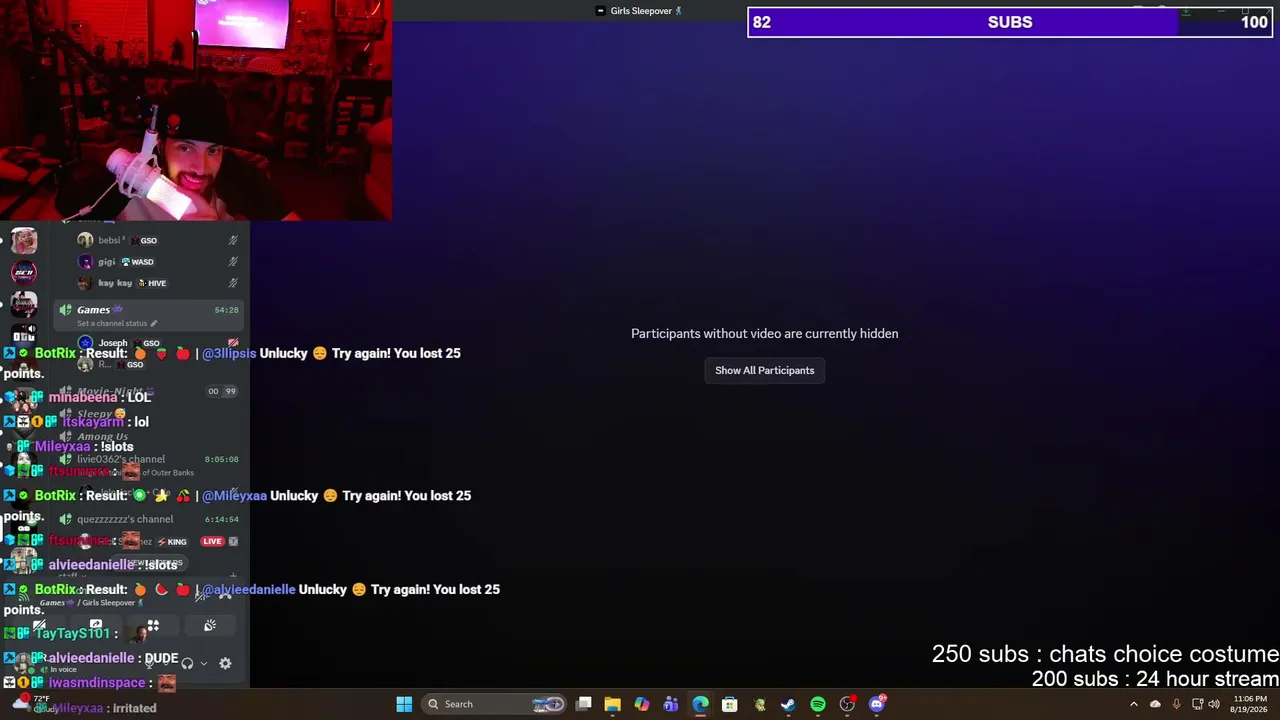This screenshot has width=1280, height=720.
Task: Open Task View from the taskbar
Action: pos(584,704)
